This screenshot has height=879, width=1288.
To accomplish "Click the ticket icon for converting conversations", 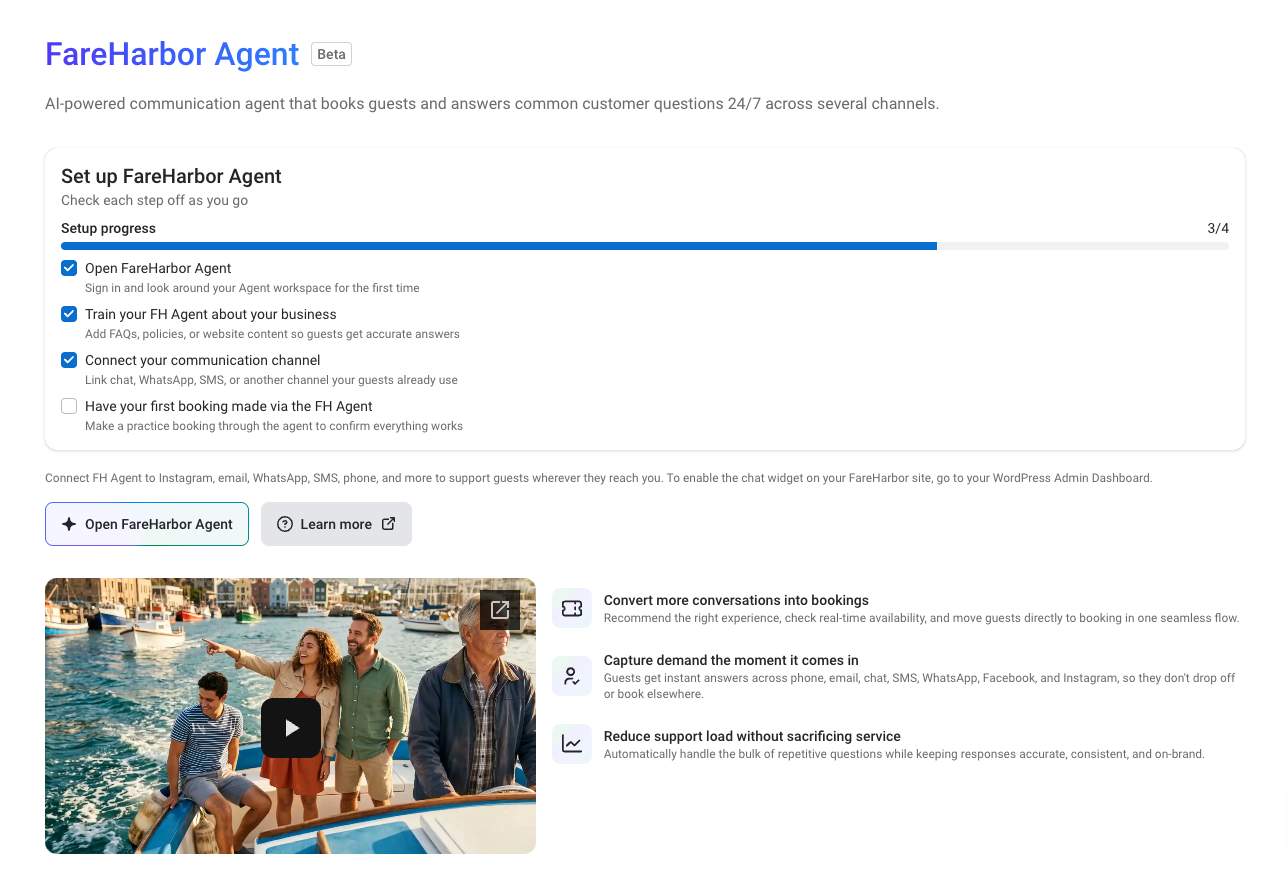I will pos(572,608).
